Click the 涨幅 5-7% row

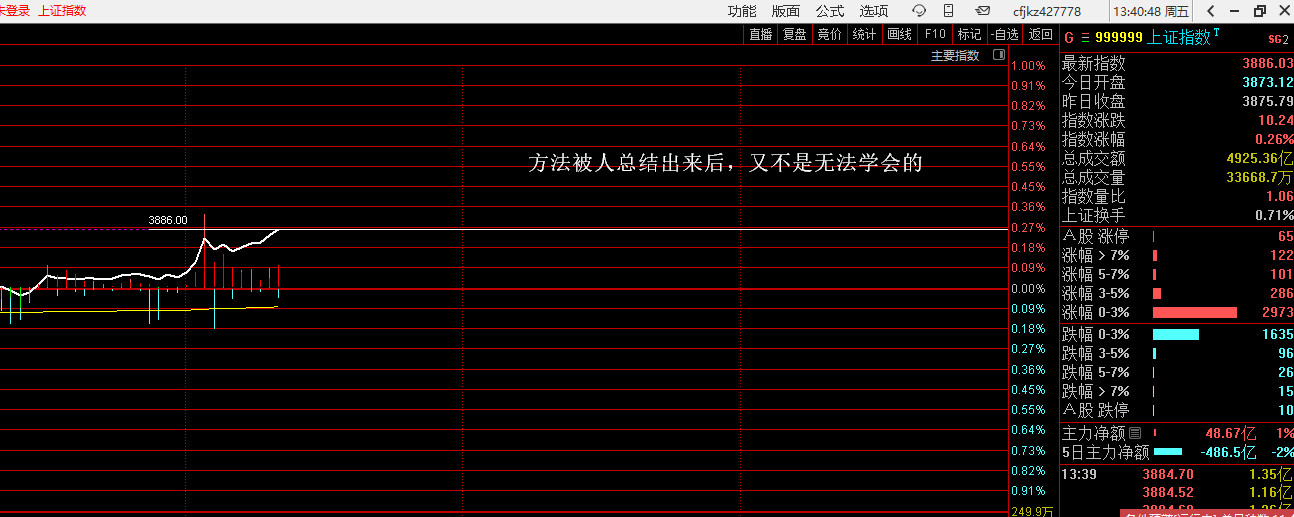(x=1177, y=274)
